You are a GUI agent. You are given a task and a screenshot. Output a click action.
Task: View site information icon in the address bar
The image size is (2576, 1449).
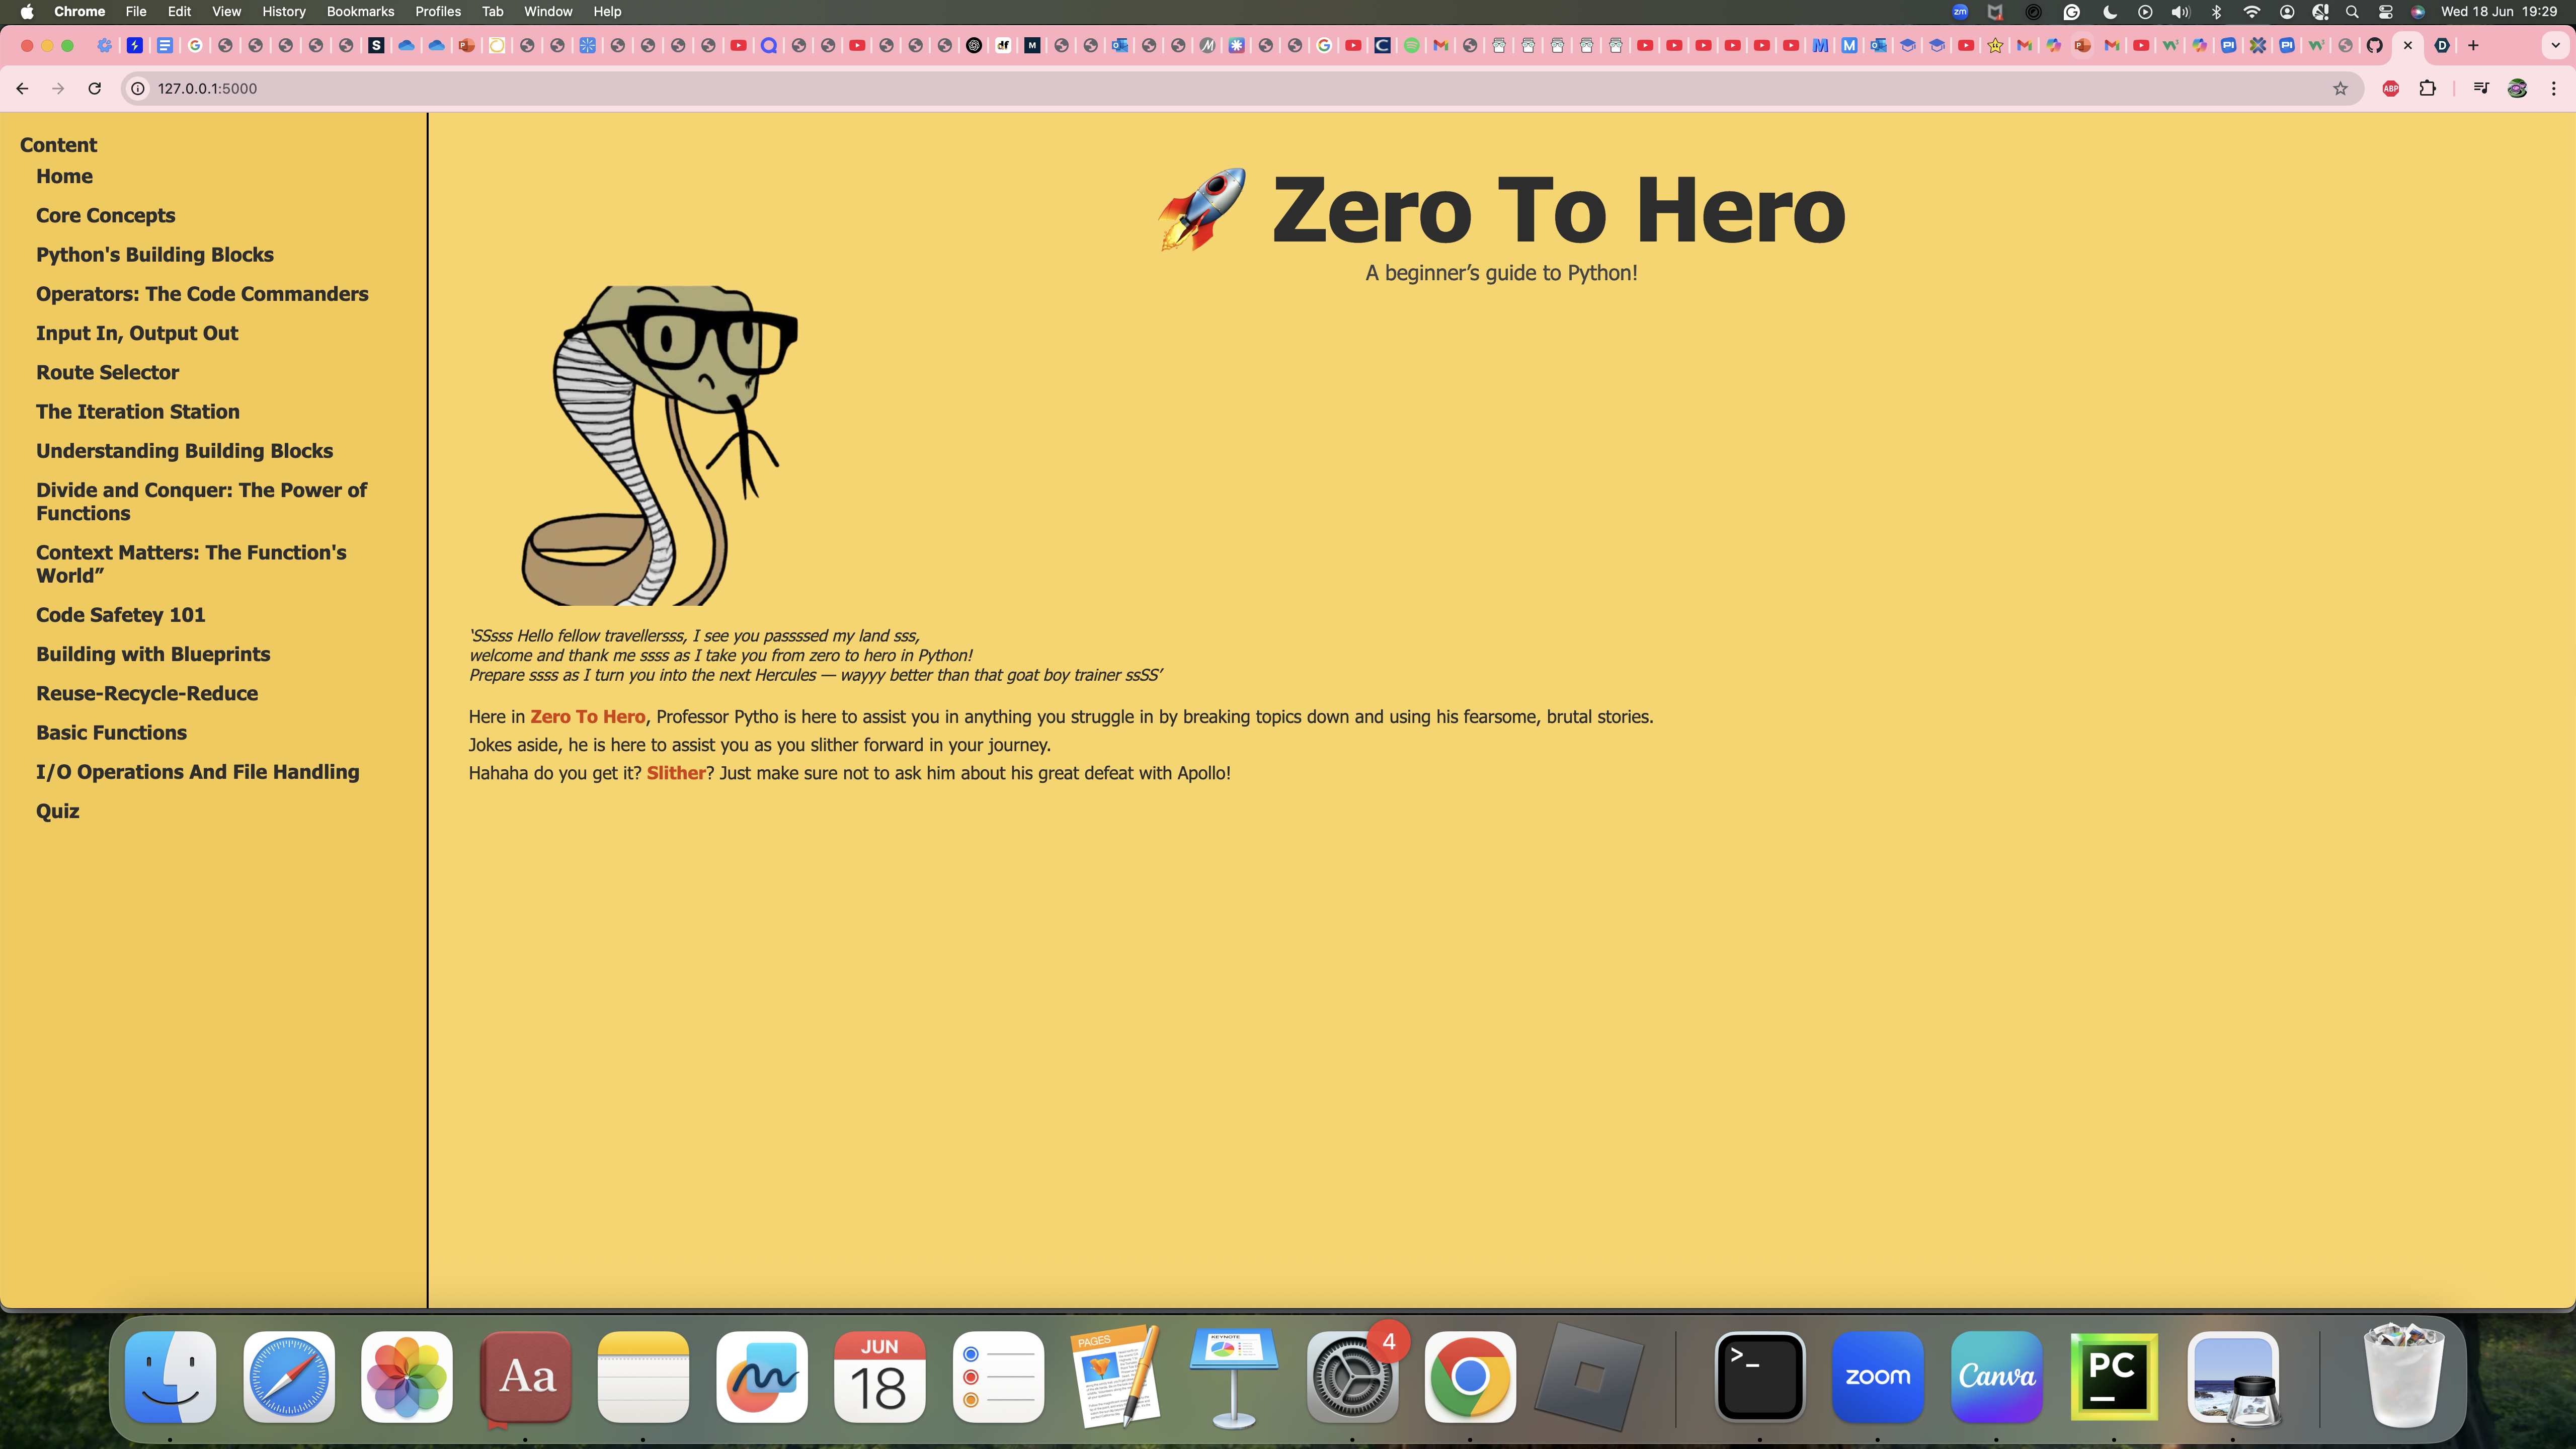tap(138, 88)
